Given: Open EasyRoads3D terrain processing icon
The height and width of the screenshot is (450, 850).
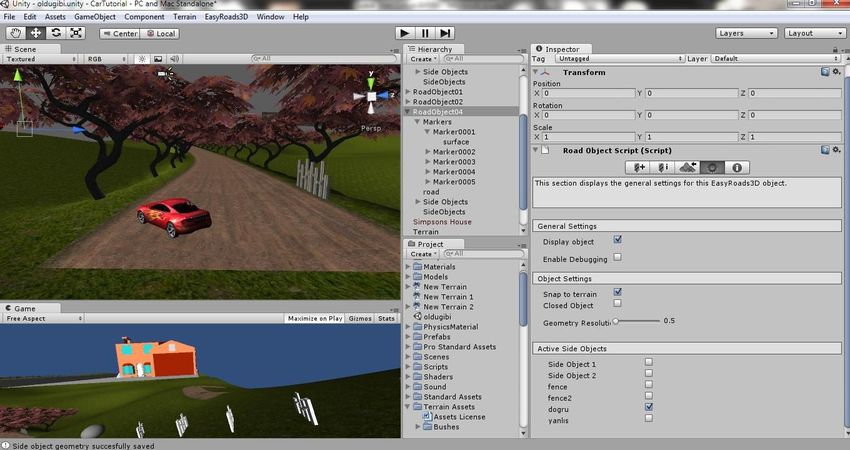Looking at the screenshot, I should point(687,167).
